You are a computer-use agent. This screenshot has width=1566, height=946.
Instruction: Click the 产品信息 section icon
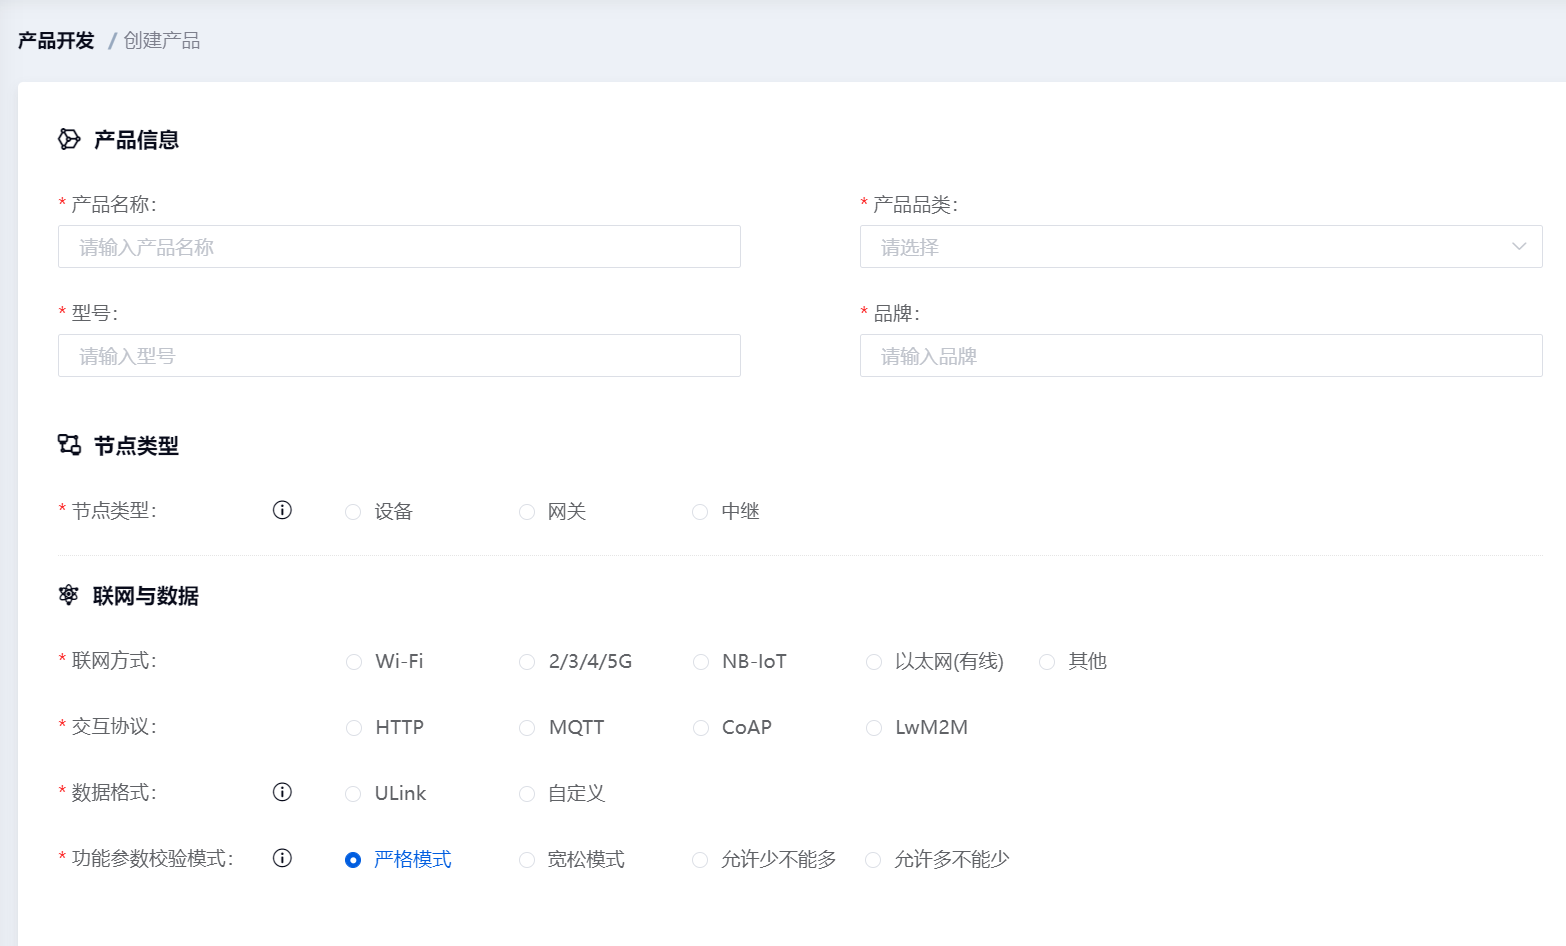point(69,139)
